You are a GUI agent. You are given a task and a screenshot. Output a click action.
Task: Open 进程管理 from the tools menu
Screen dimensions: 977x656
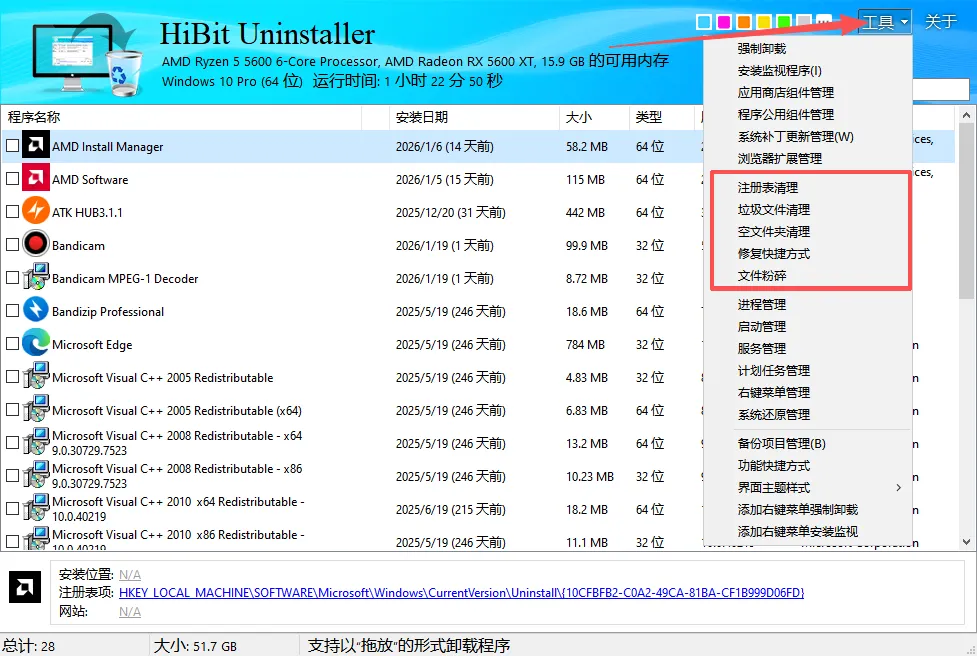coord(761,305)
